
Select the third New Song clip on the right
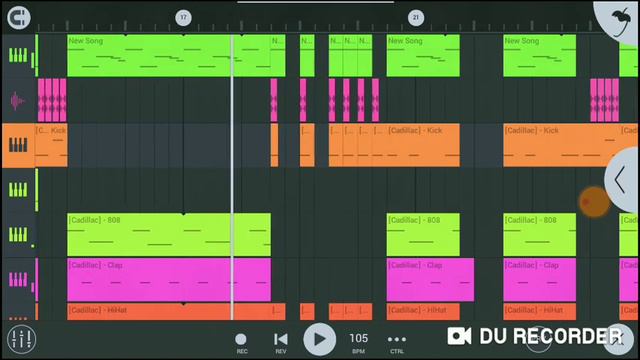540,56
